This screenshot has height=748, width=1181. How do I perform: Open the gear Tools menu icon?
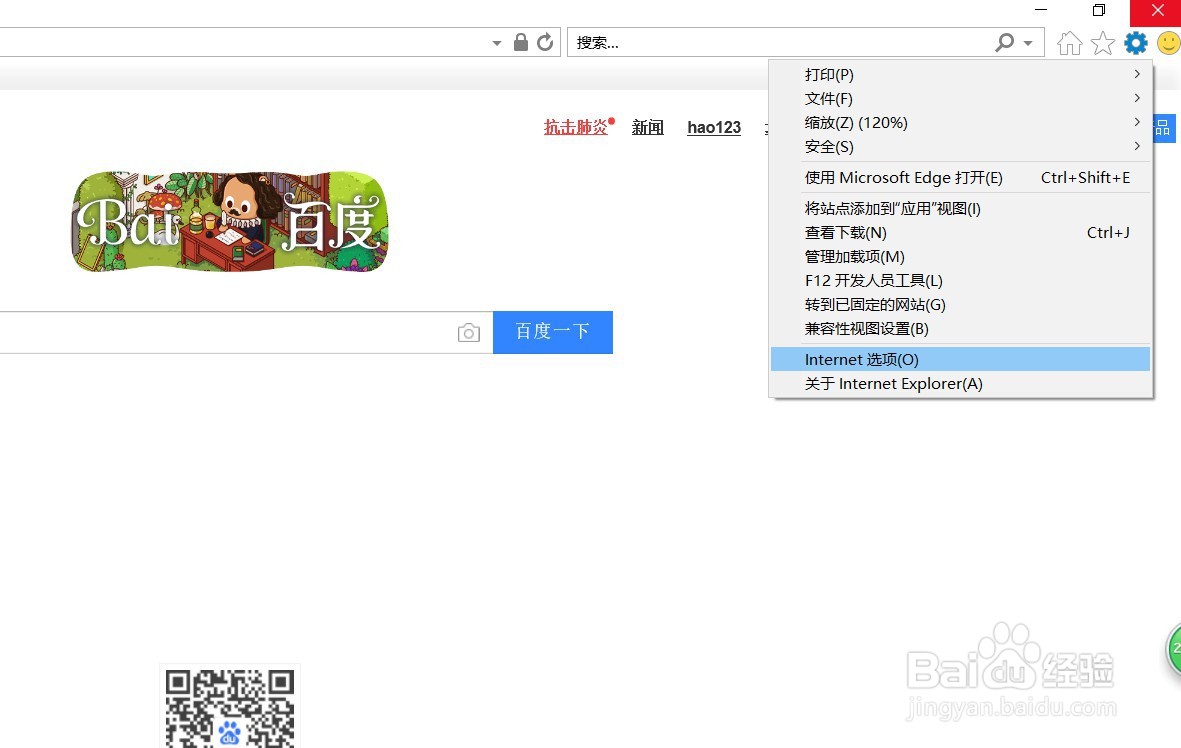tap(1135, 43)
